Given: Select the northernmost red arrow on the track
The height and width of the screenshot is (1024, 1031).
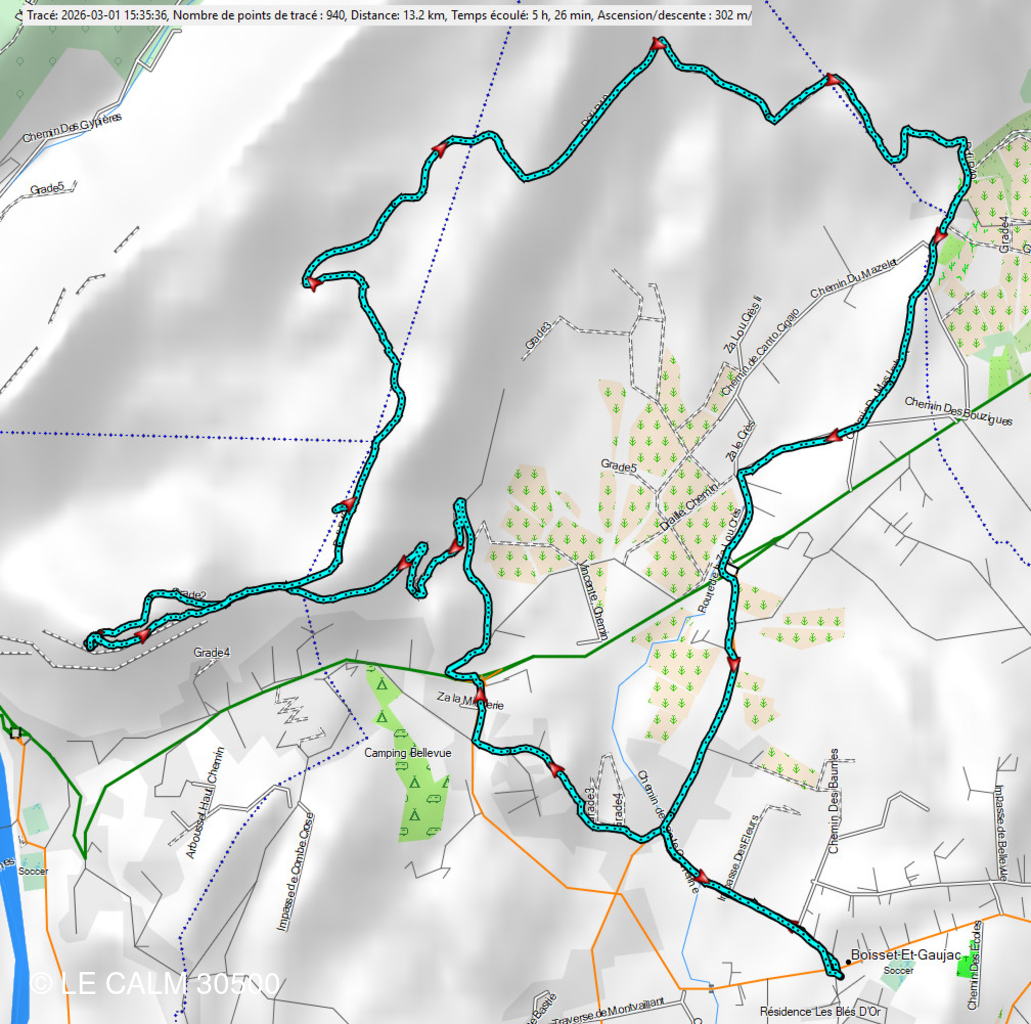Looking at the screenshot, I should click(x=657, y=44).
